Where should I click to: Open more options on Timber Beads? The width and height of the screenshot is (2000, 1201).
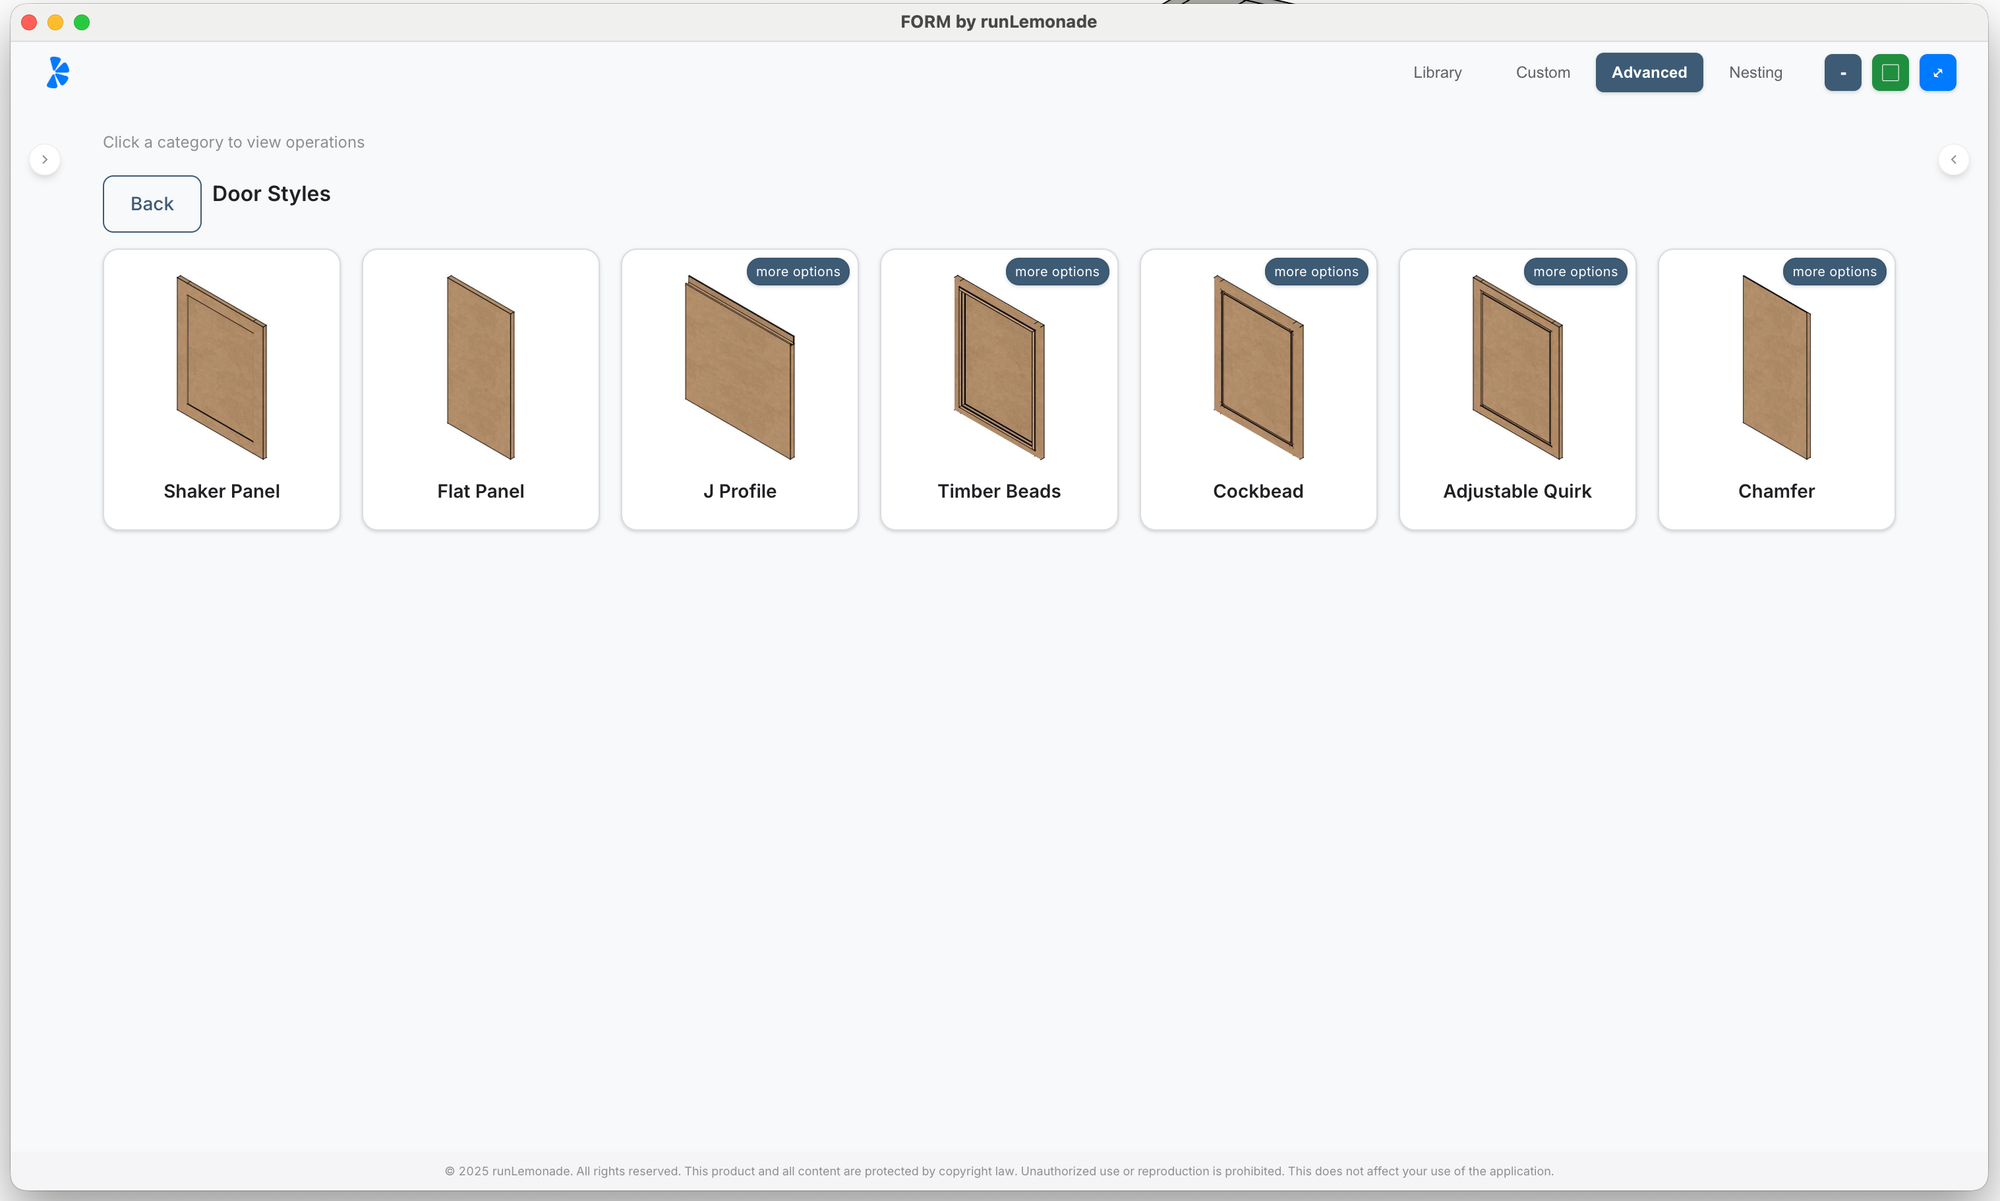coord(1056,272)
